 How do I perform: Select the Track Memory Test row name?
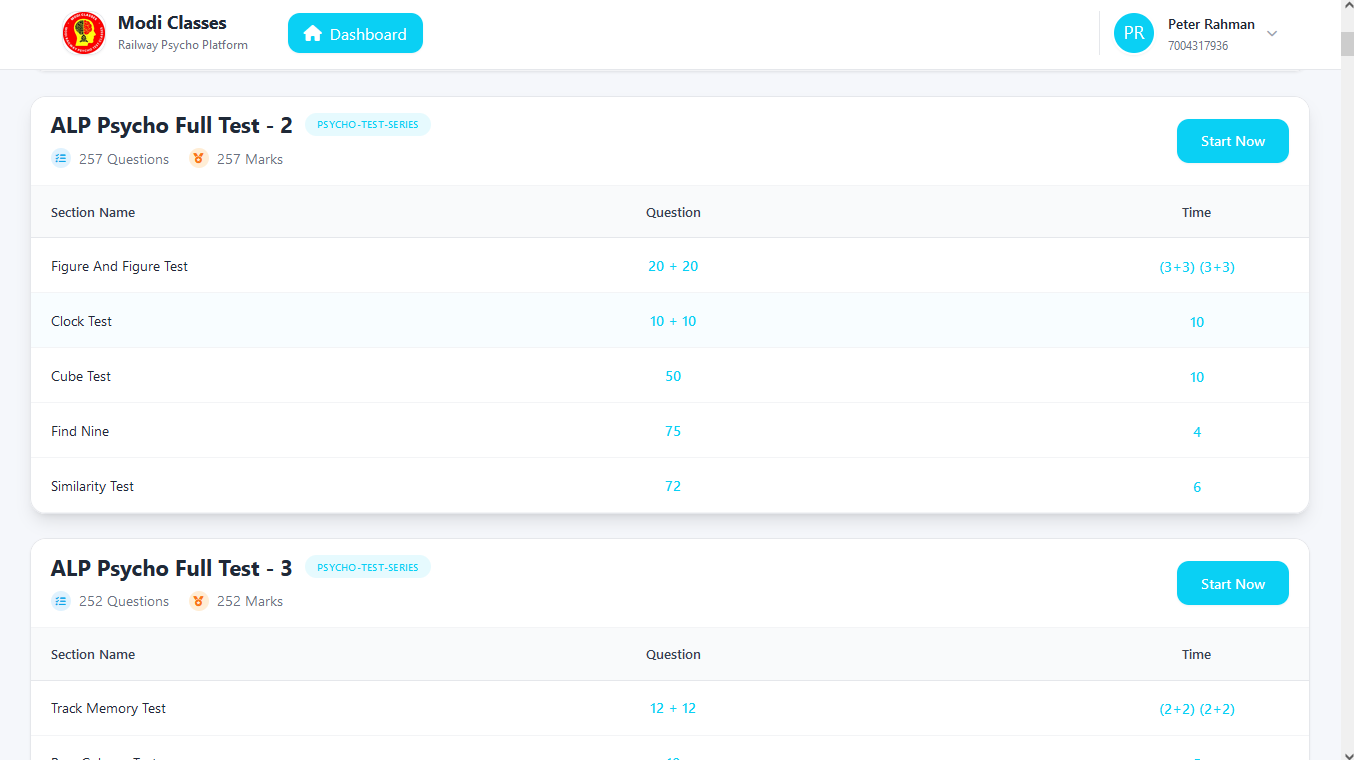[x=108, y=708]
